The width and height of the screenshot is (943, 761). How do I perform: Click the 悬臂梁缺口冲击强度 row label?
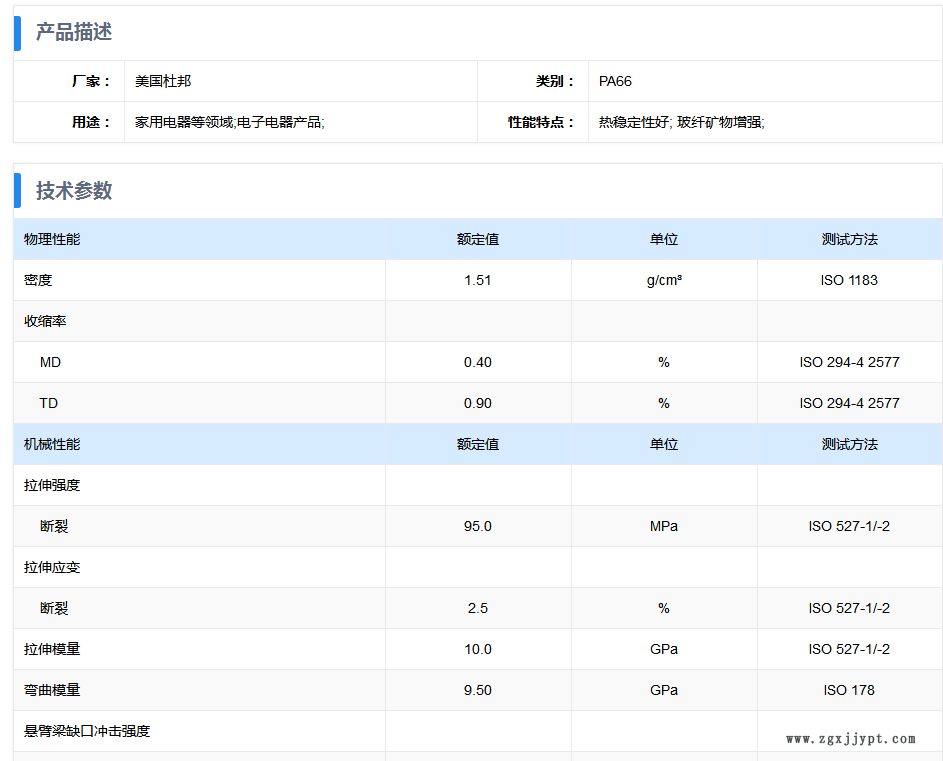(87, 732)
